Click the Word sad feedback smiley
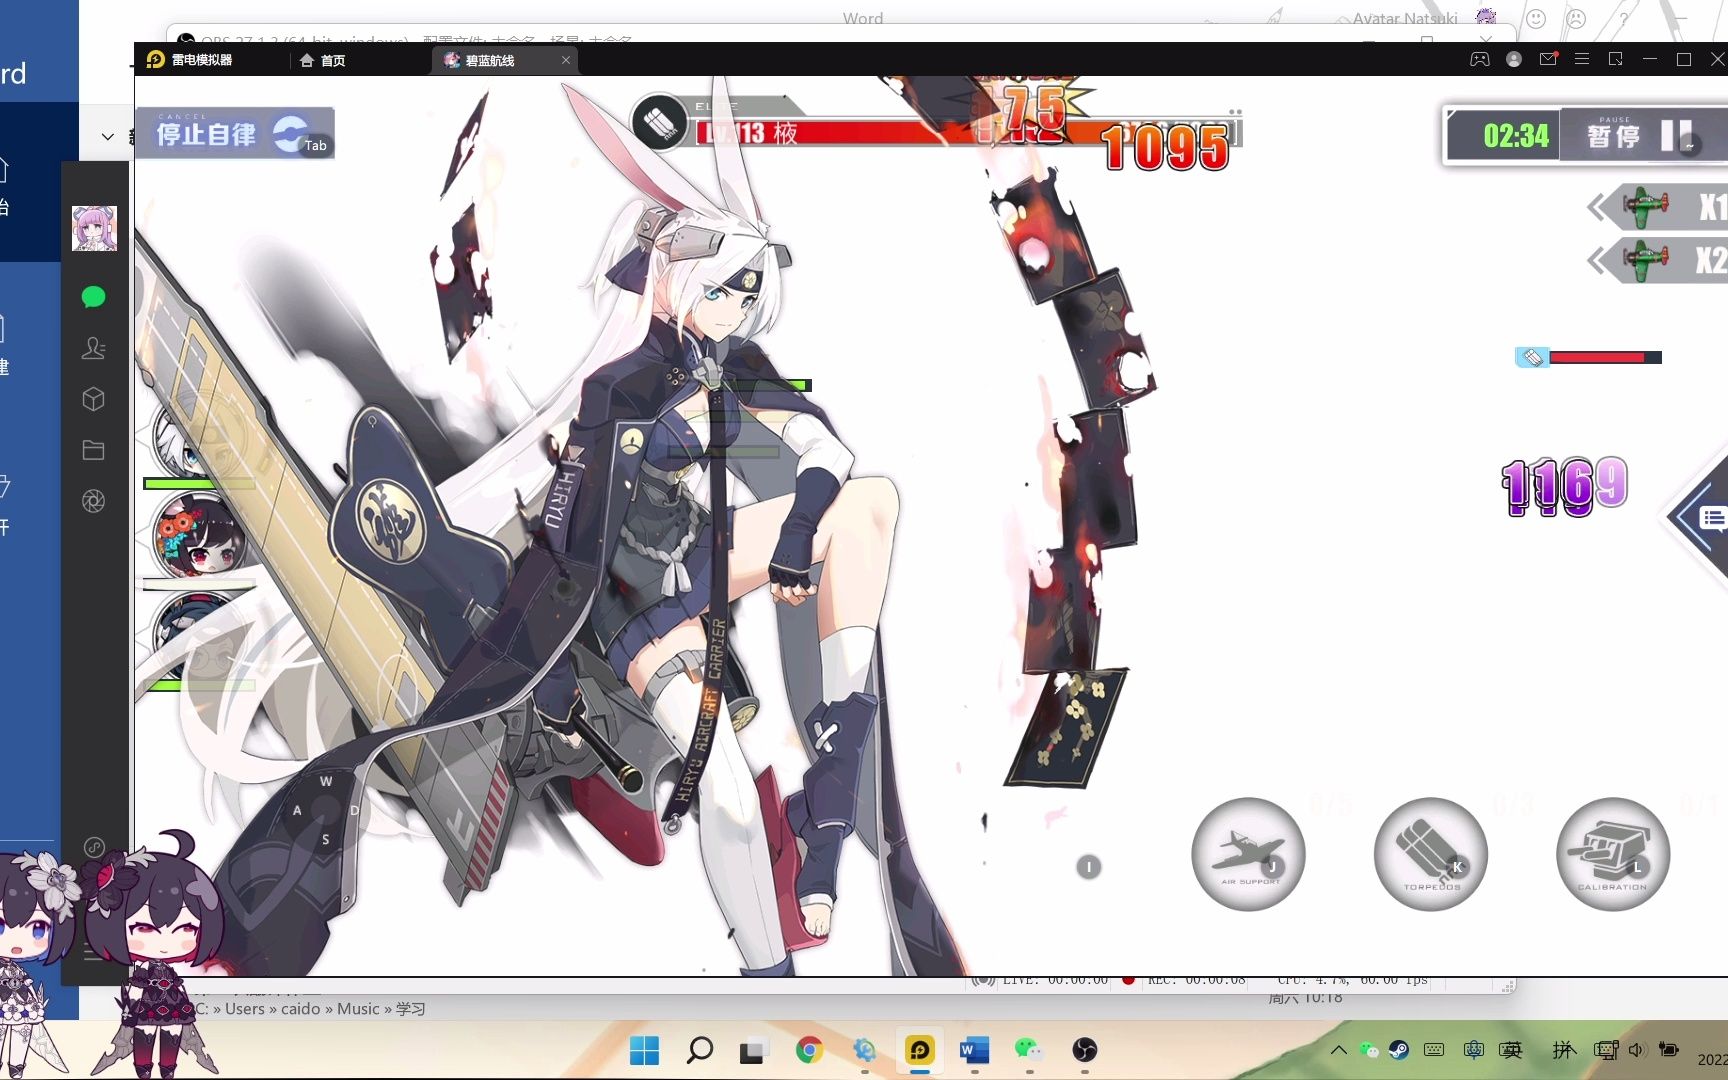This screenshot has height=1080, width=1728. pyautogui.click(x=1576, y=19)
